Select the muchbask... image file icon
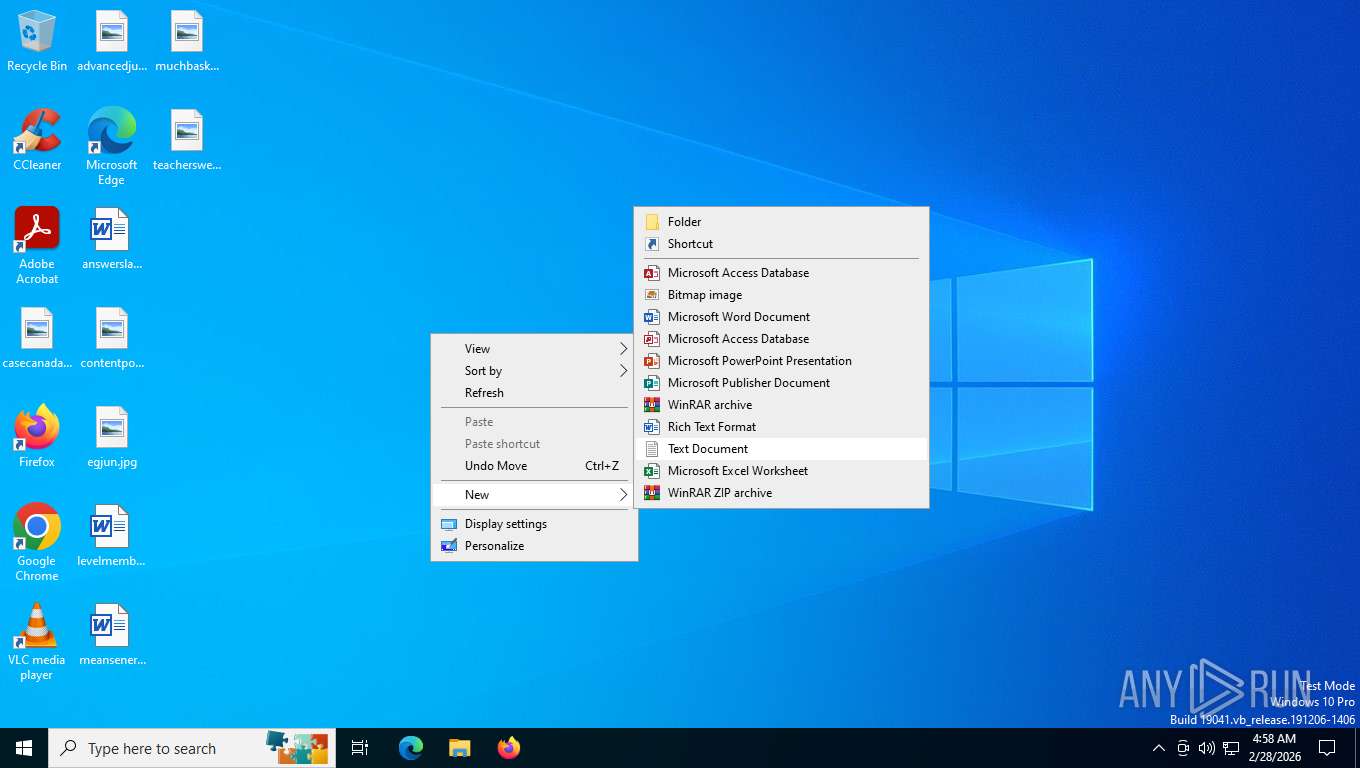 tap(187, 41)
